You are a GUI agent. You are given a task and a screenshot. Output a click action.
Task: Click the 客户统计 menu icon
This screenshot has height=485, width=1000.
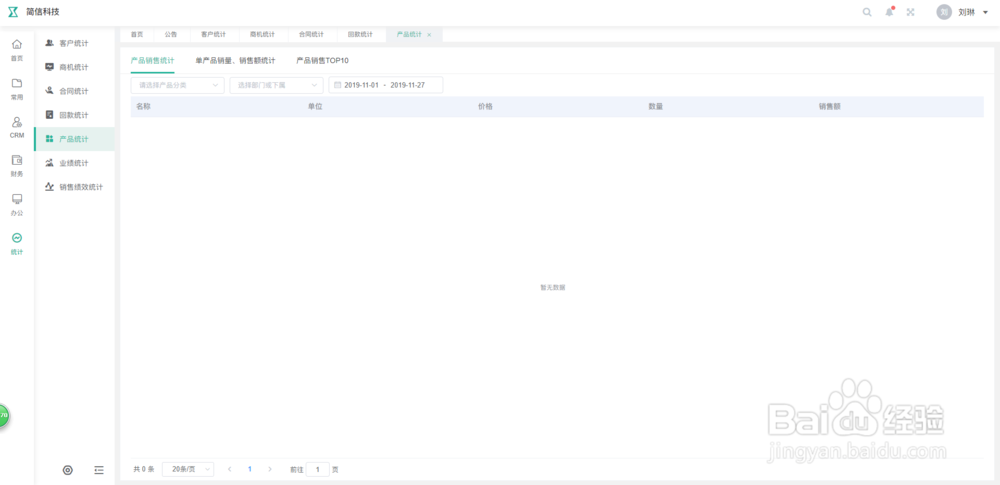(x=49, y=43)
